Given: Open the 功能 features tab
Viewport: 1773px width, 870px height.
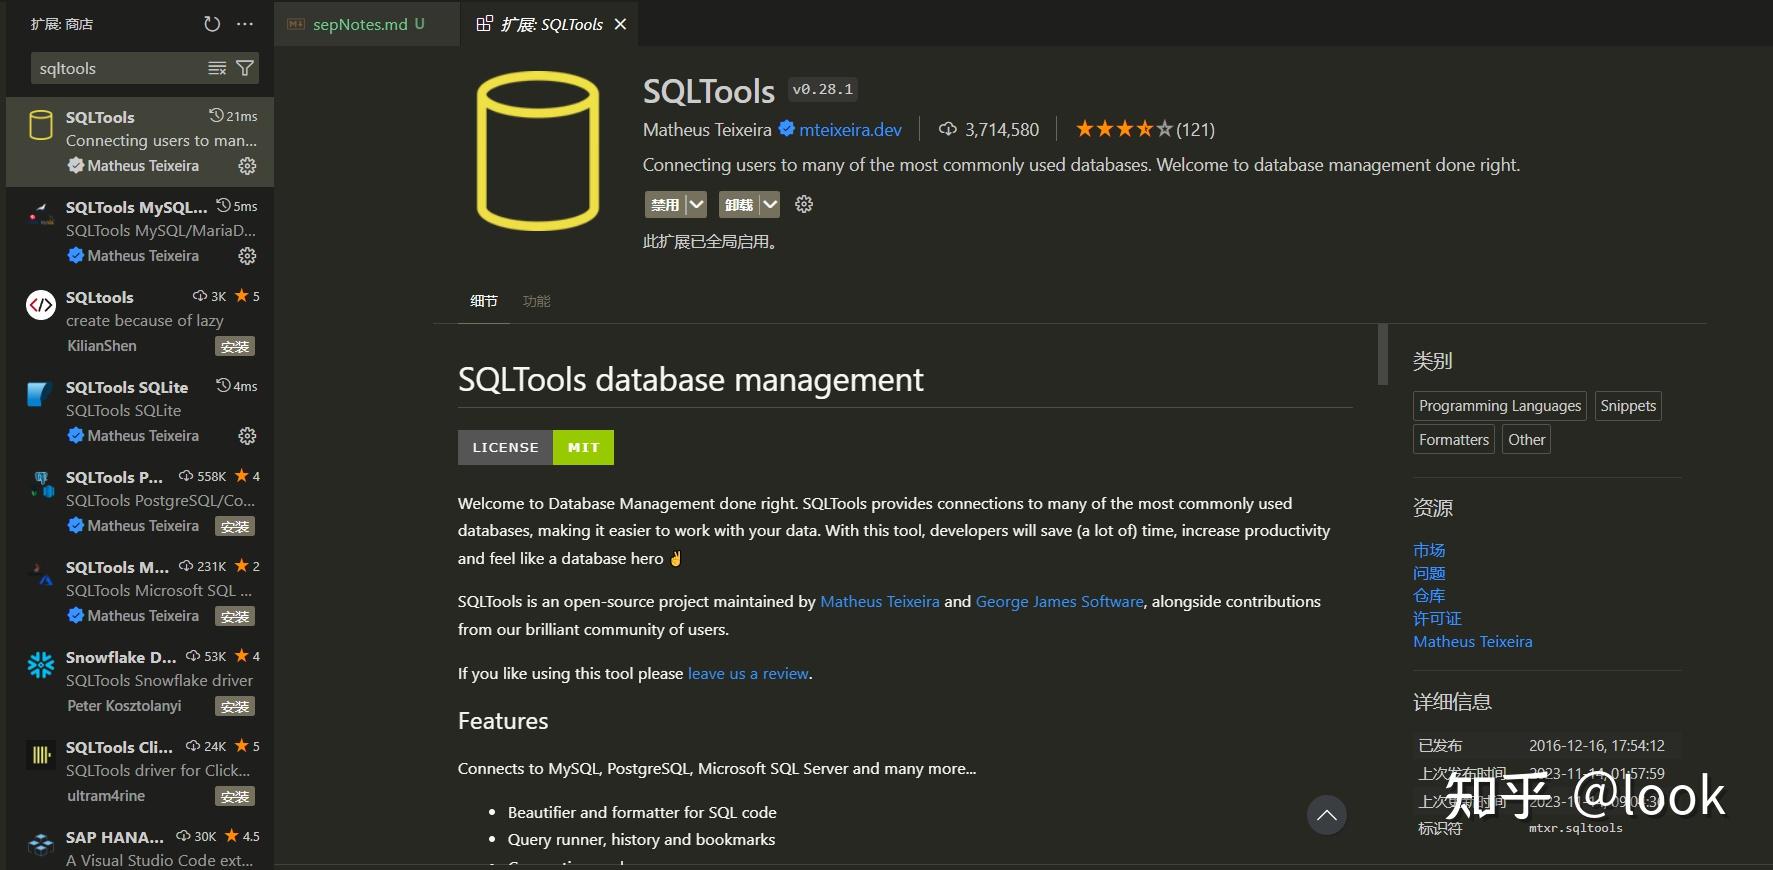Looking at the screenshot, I should [536, 301].
